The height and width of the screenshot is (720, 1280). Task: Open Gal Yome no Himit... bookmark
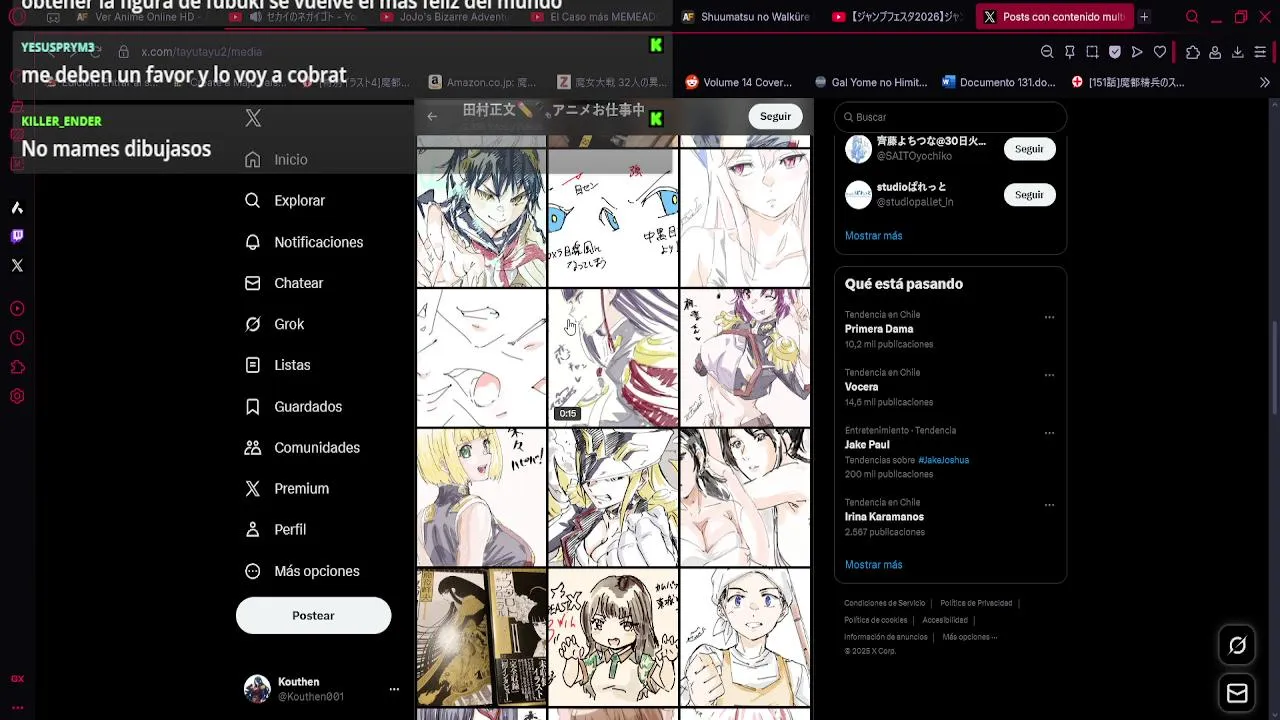click(x=871, y=83)
